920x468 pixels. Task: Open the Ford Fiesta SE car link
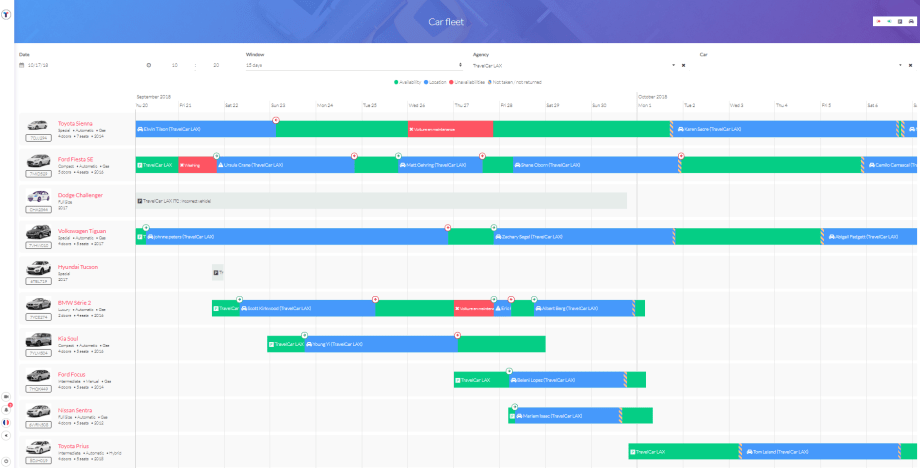point(76,159)
